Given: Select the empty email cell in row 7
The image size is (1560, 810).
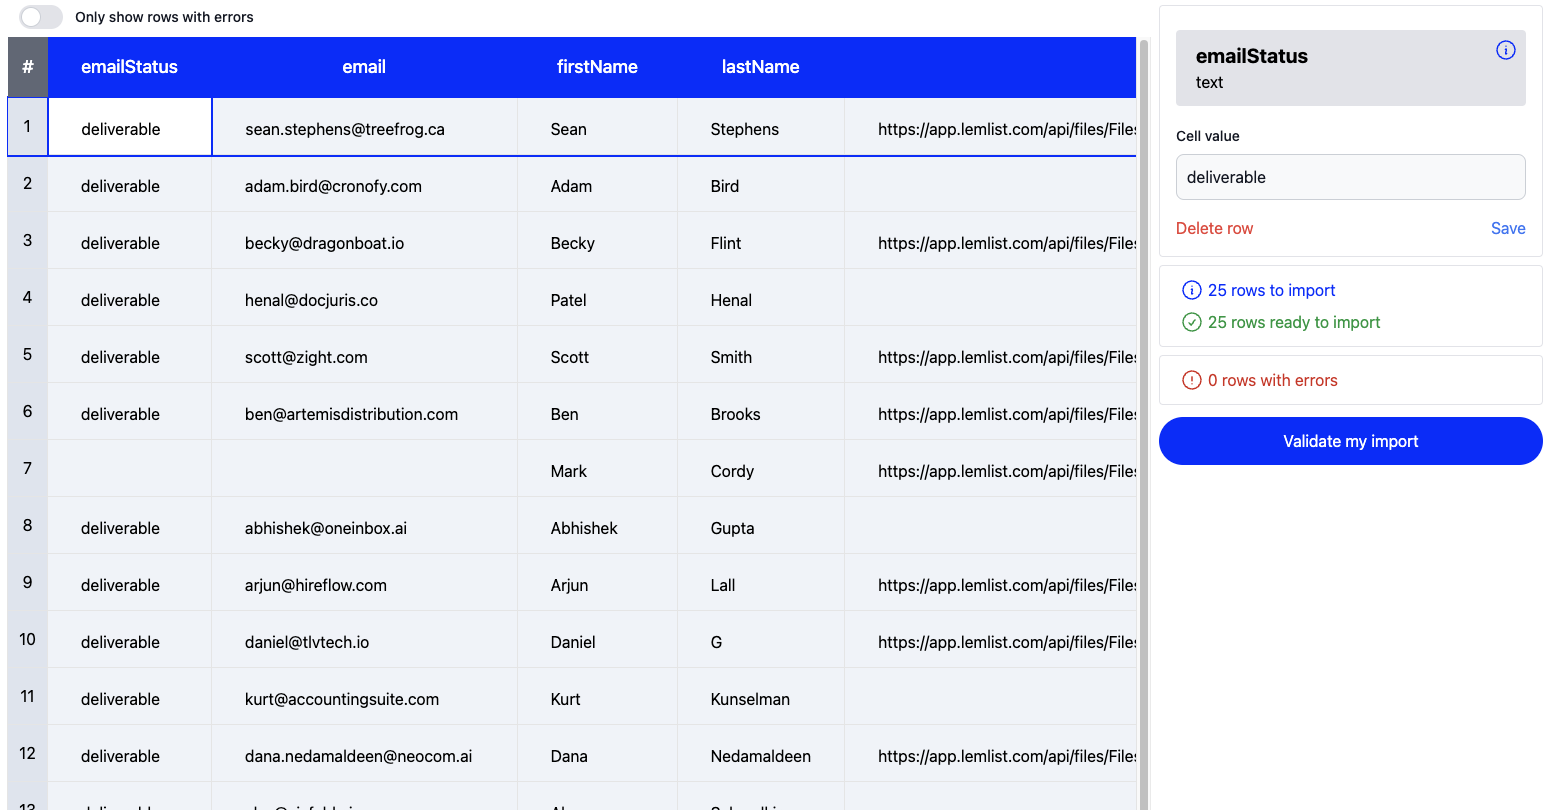Looking at the screenshot, I should pyautogui.click(x=364, y=471).
